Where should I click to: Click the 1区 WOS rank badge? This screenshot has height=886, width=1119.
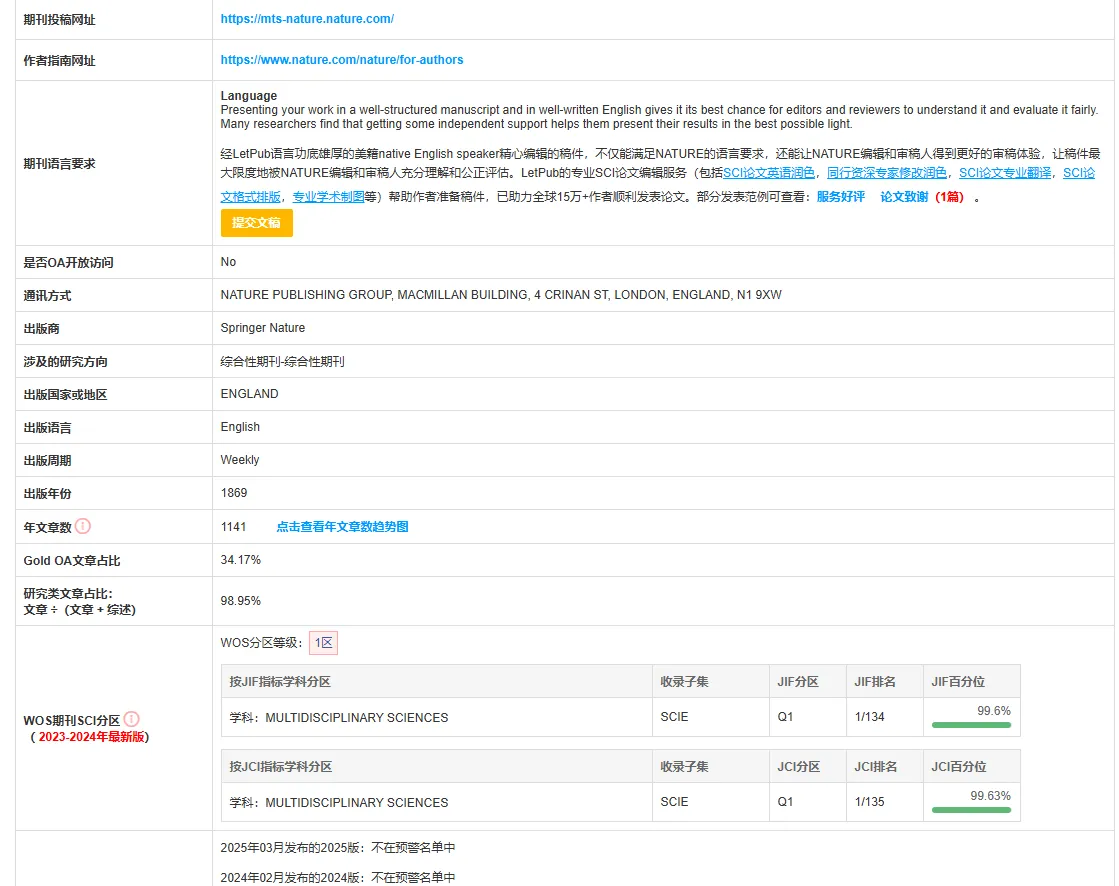pos(323,643)
